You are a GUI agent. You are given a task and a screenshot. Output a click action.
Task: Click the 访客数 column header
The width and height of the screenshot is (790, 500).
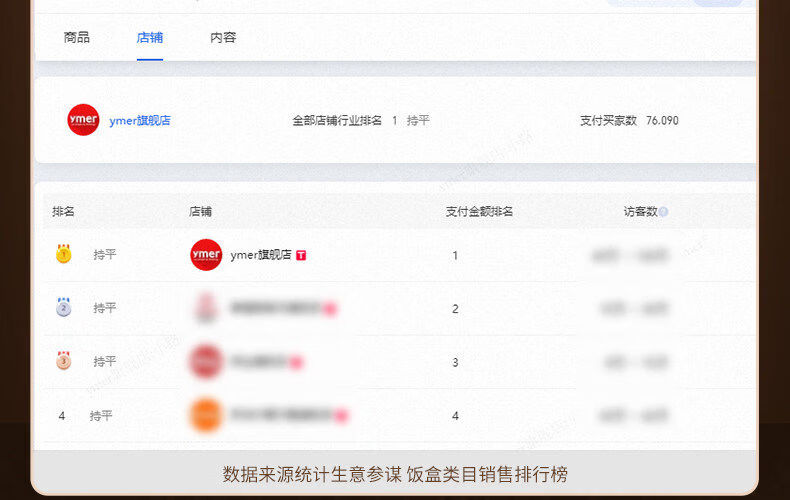(640, 212)
